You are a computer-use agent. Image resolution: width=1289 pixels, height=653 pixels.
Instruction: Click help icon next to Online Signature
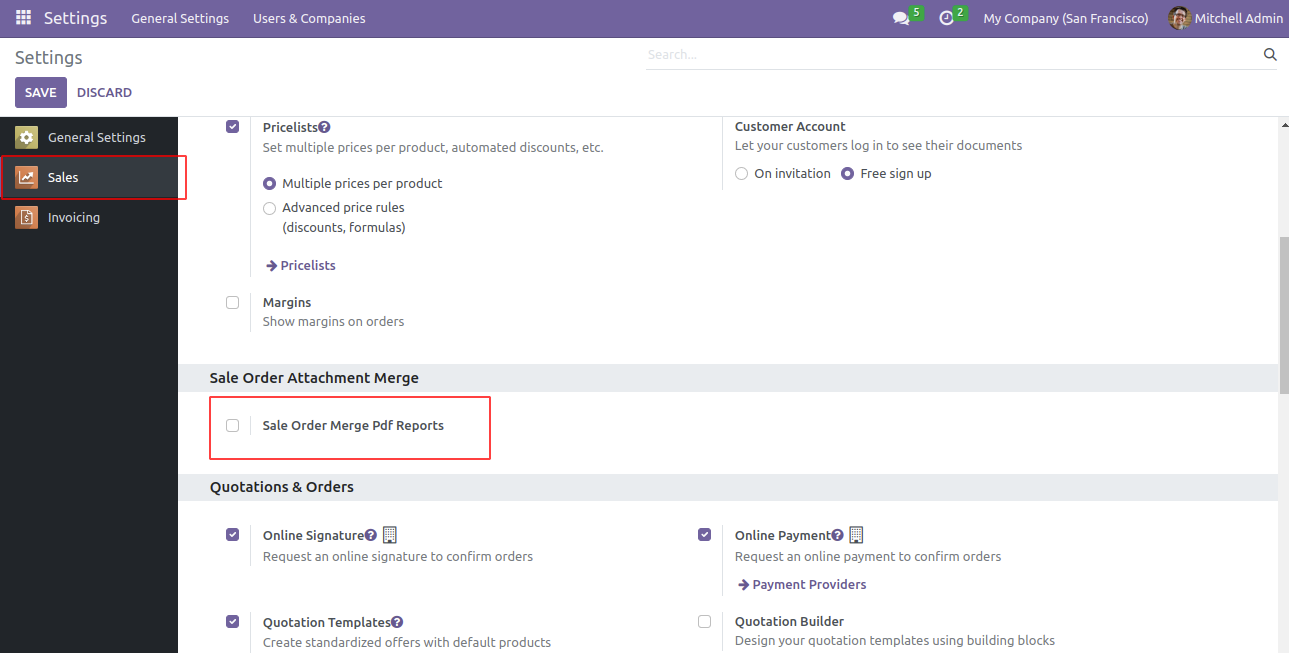pyautogui.click(x=371, y=535)
